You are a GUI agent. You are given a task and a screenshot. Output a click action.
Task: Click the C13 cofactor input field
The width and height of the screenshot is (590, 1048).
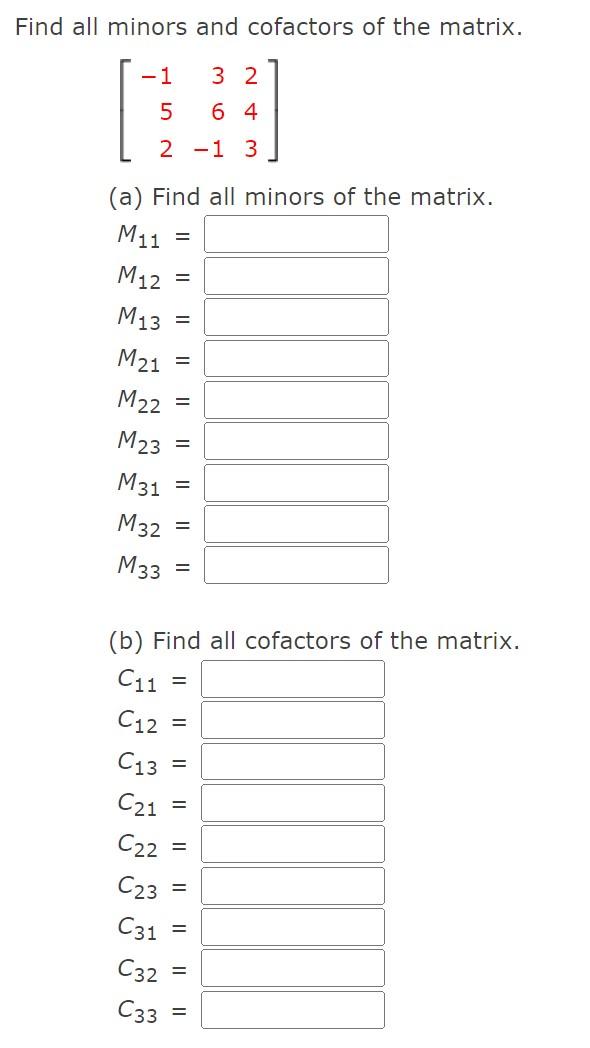pyautogui.click(x=293, y=760)
